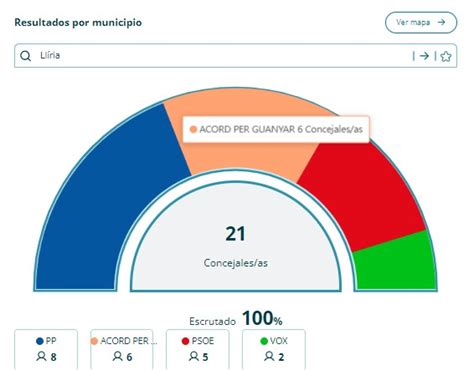Screen dimensions: 474x370
Task: Click the VOX councillor person icon
Action: tap(269, 356)
